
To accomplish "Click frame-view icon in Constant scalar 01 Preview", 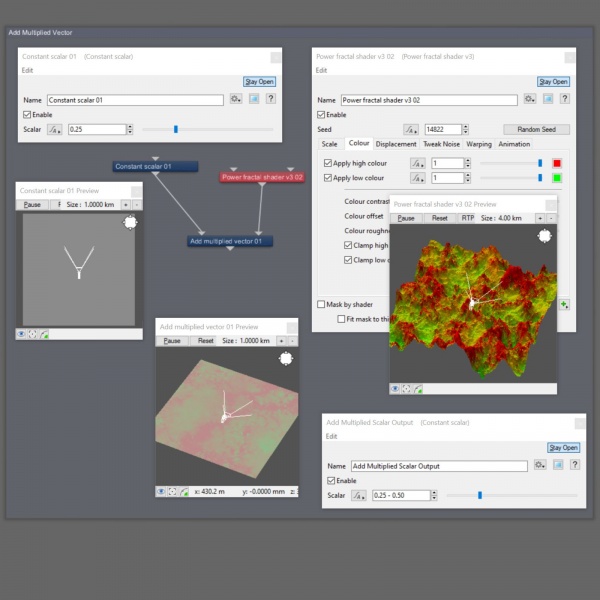I will 33,334.
